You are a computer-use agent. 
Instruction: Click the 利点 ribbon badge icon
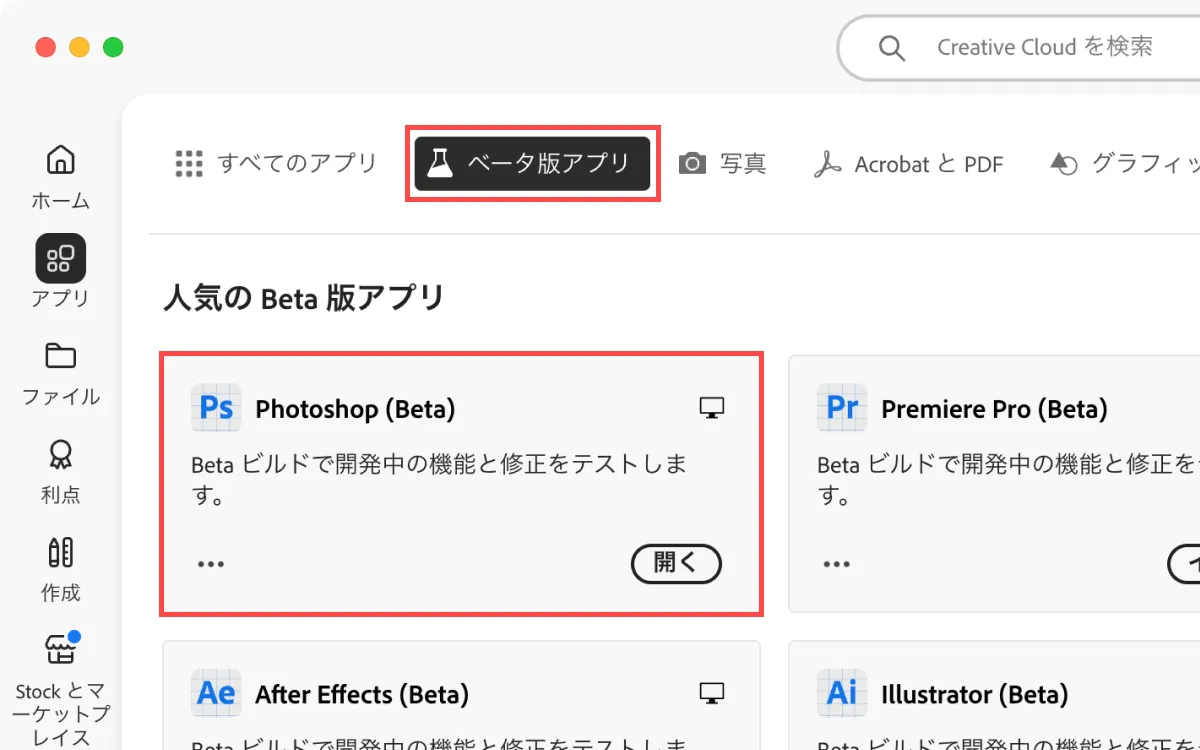pos(60,455)
